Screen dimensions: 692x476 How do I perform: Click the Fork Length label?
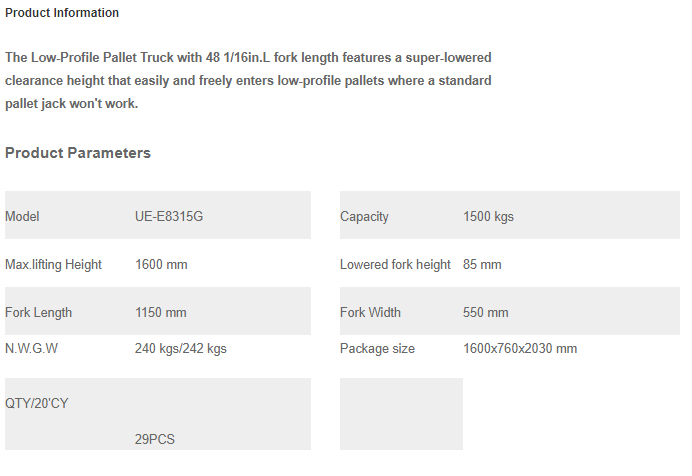[x=38, y=313]
